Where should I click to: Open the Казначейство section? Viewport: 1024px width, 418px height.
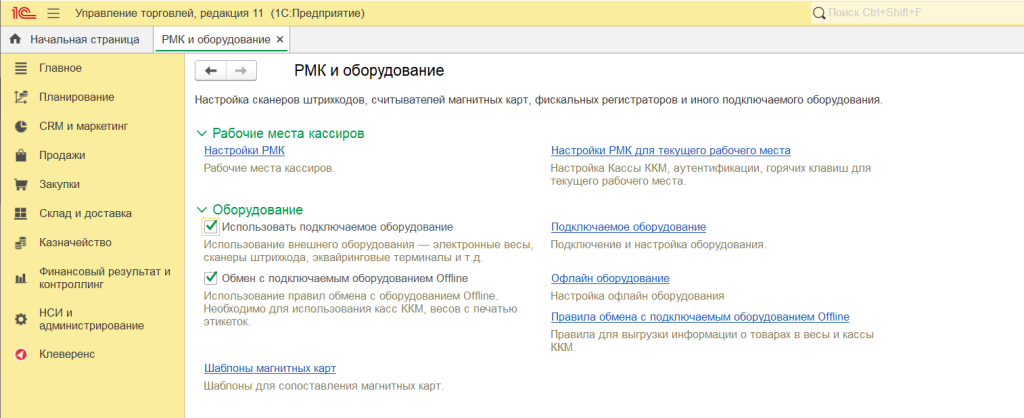[75, 242]
